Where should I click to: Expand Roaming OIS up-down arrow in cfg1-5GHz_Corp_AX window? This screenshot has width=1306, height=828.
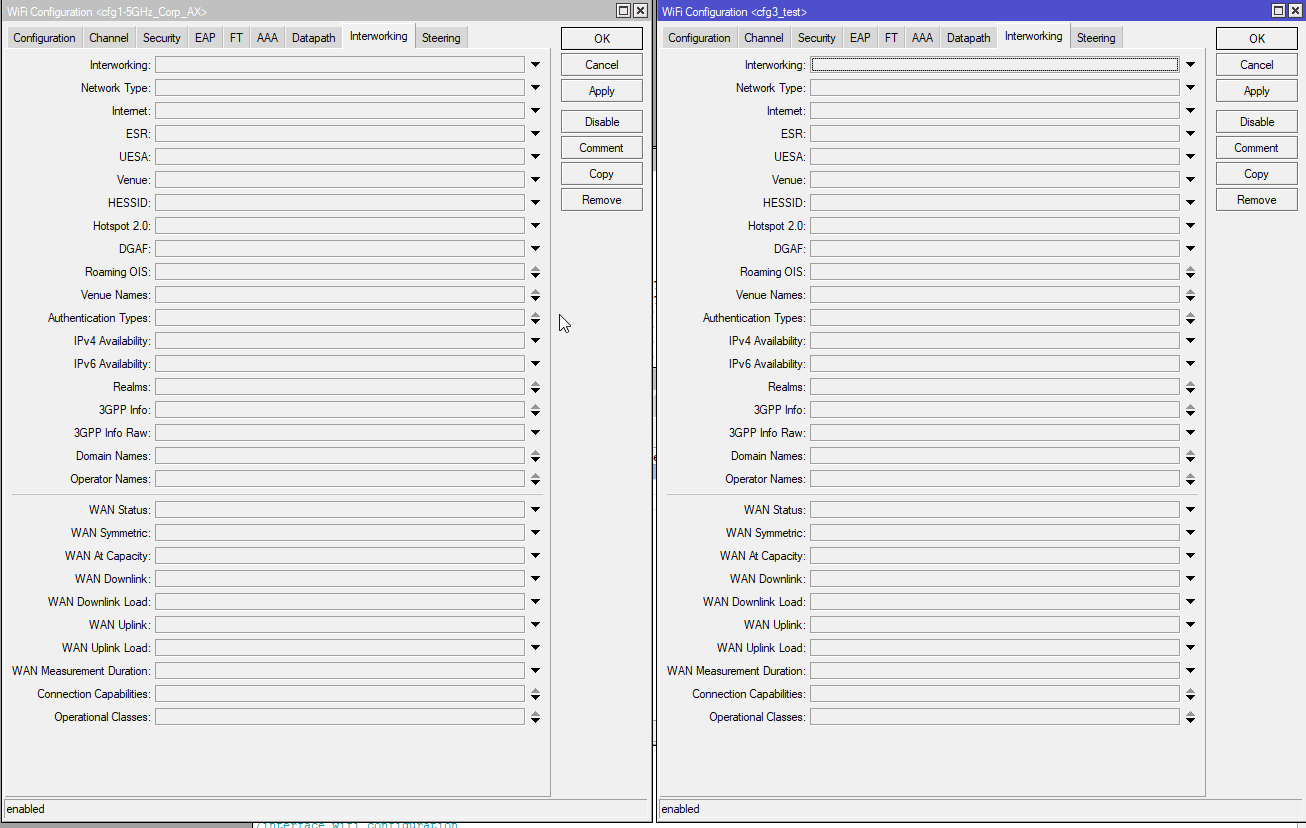tap(535, 272)
